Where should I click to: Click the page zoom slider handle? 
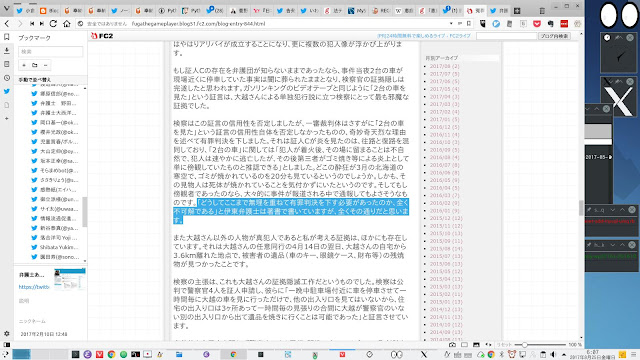[x=524, y=345]
